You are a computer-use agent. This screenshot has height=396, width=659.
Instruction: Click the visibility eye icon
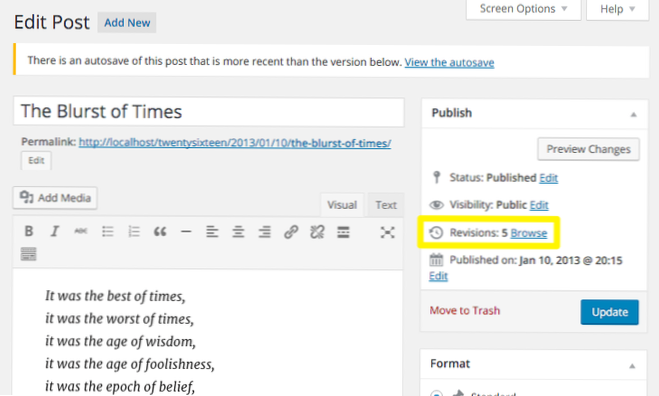click(x=436, y=205)
